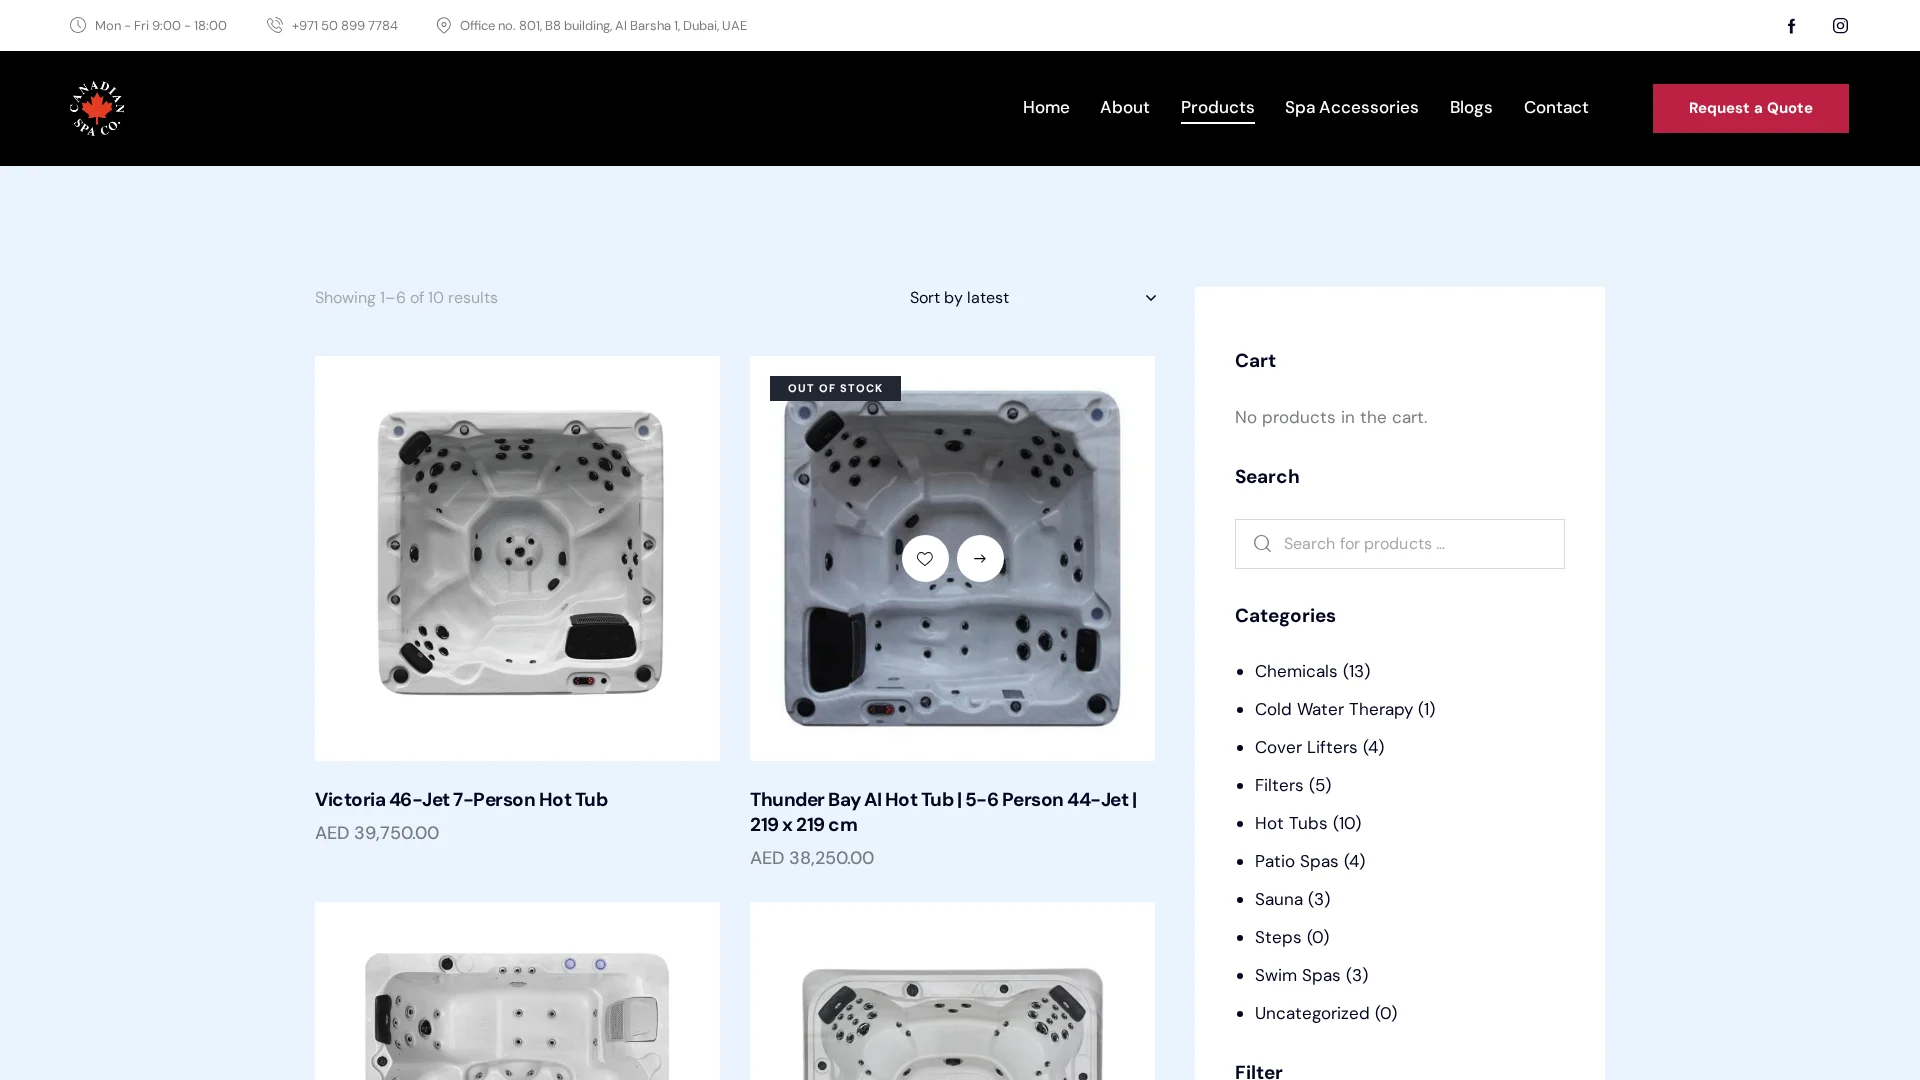Click the Request a Quote button
The image size is (1920, 1080).
(x=1750, y=108)
